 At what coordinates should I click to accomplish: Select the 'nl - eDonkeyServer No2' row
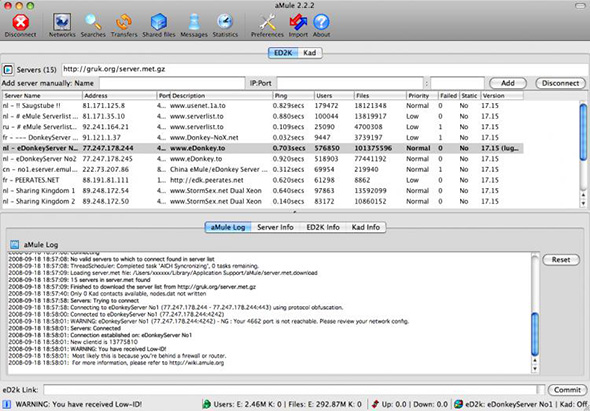coord(263,159)
